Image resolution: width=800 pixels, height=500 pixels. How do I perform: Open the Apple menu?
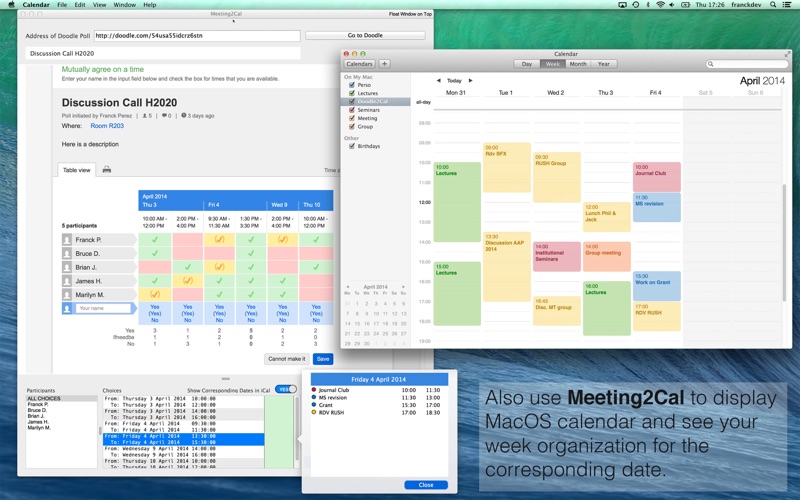(x=11, y=5)
